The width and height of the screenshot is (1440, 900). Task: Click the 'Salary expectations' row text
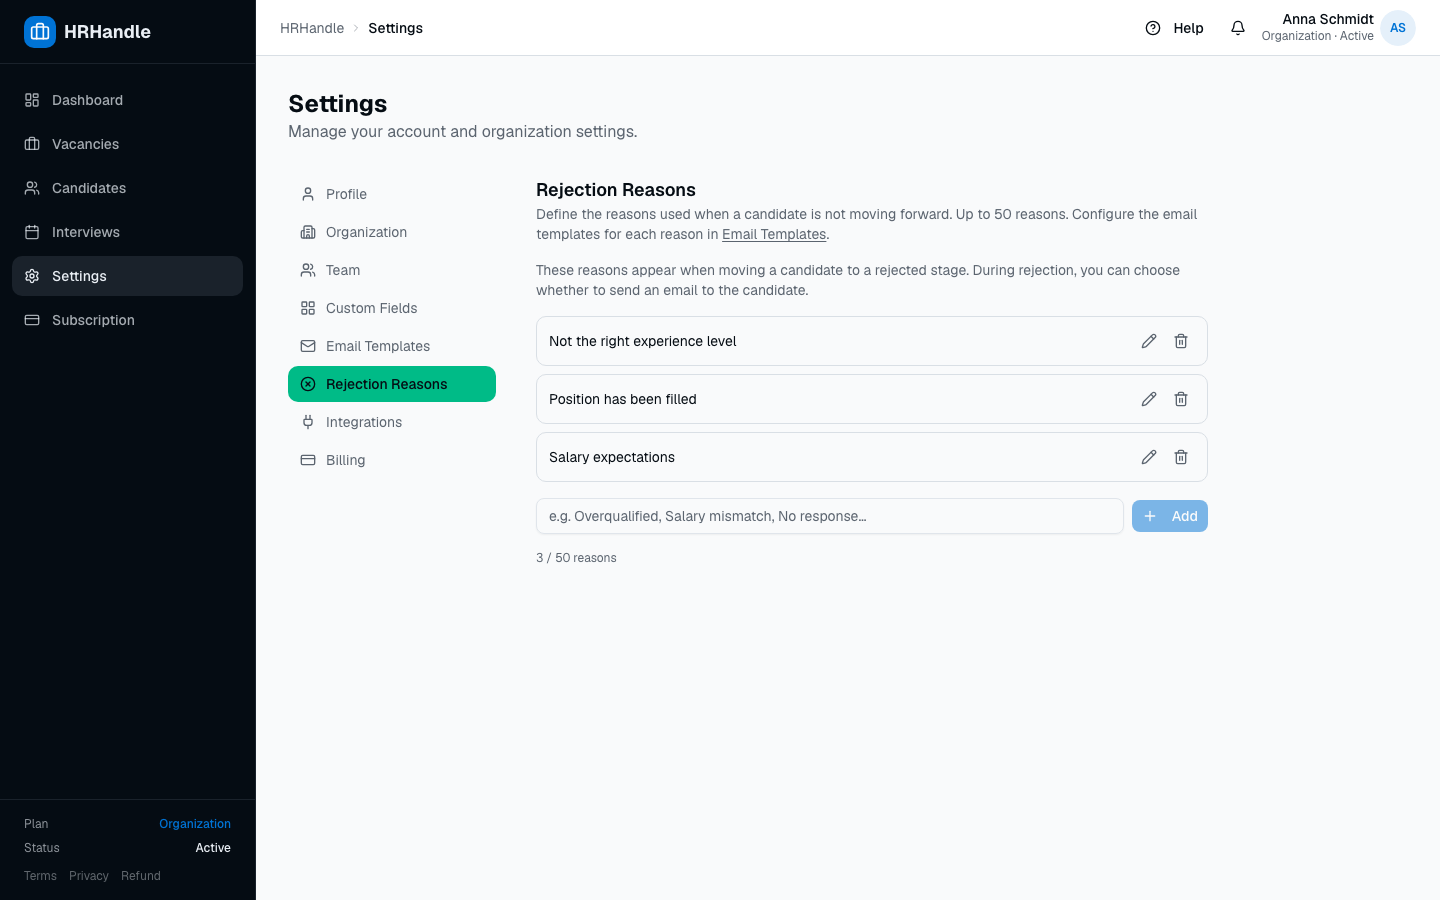[x=612, y=457]
